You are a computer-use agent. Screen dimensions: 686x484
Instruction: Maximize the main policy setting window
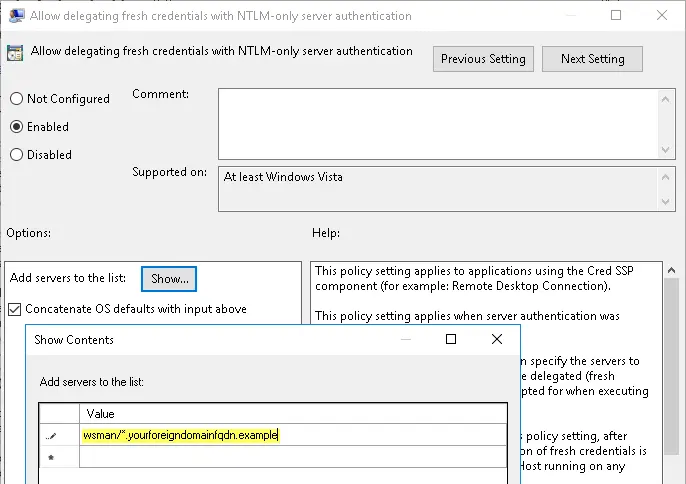616,16
